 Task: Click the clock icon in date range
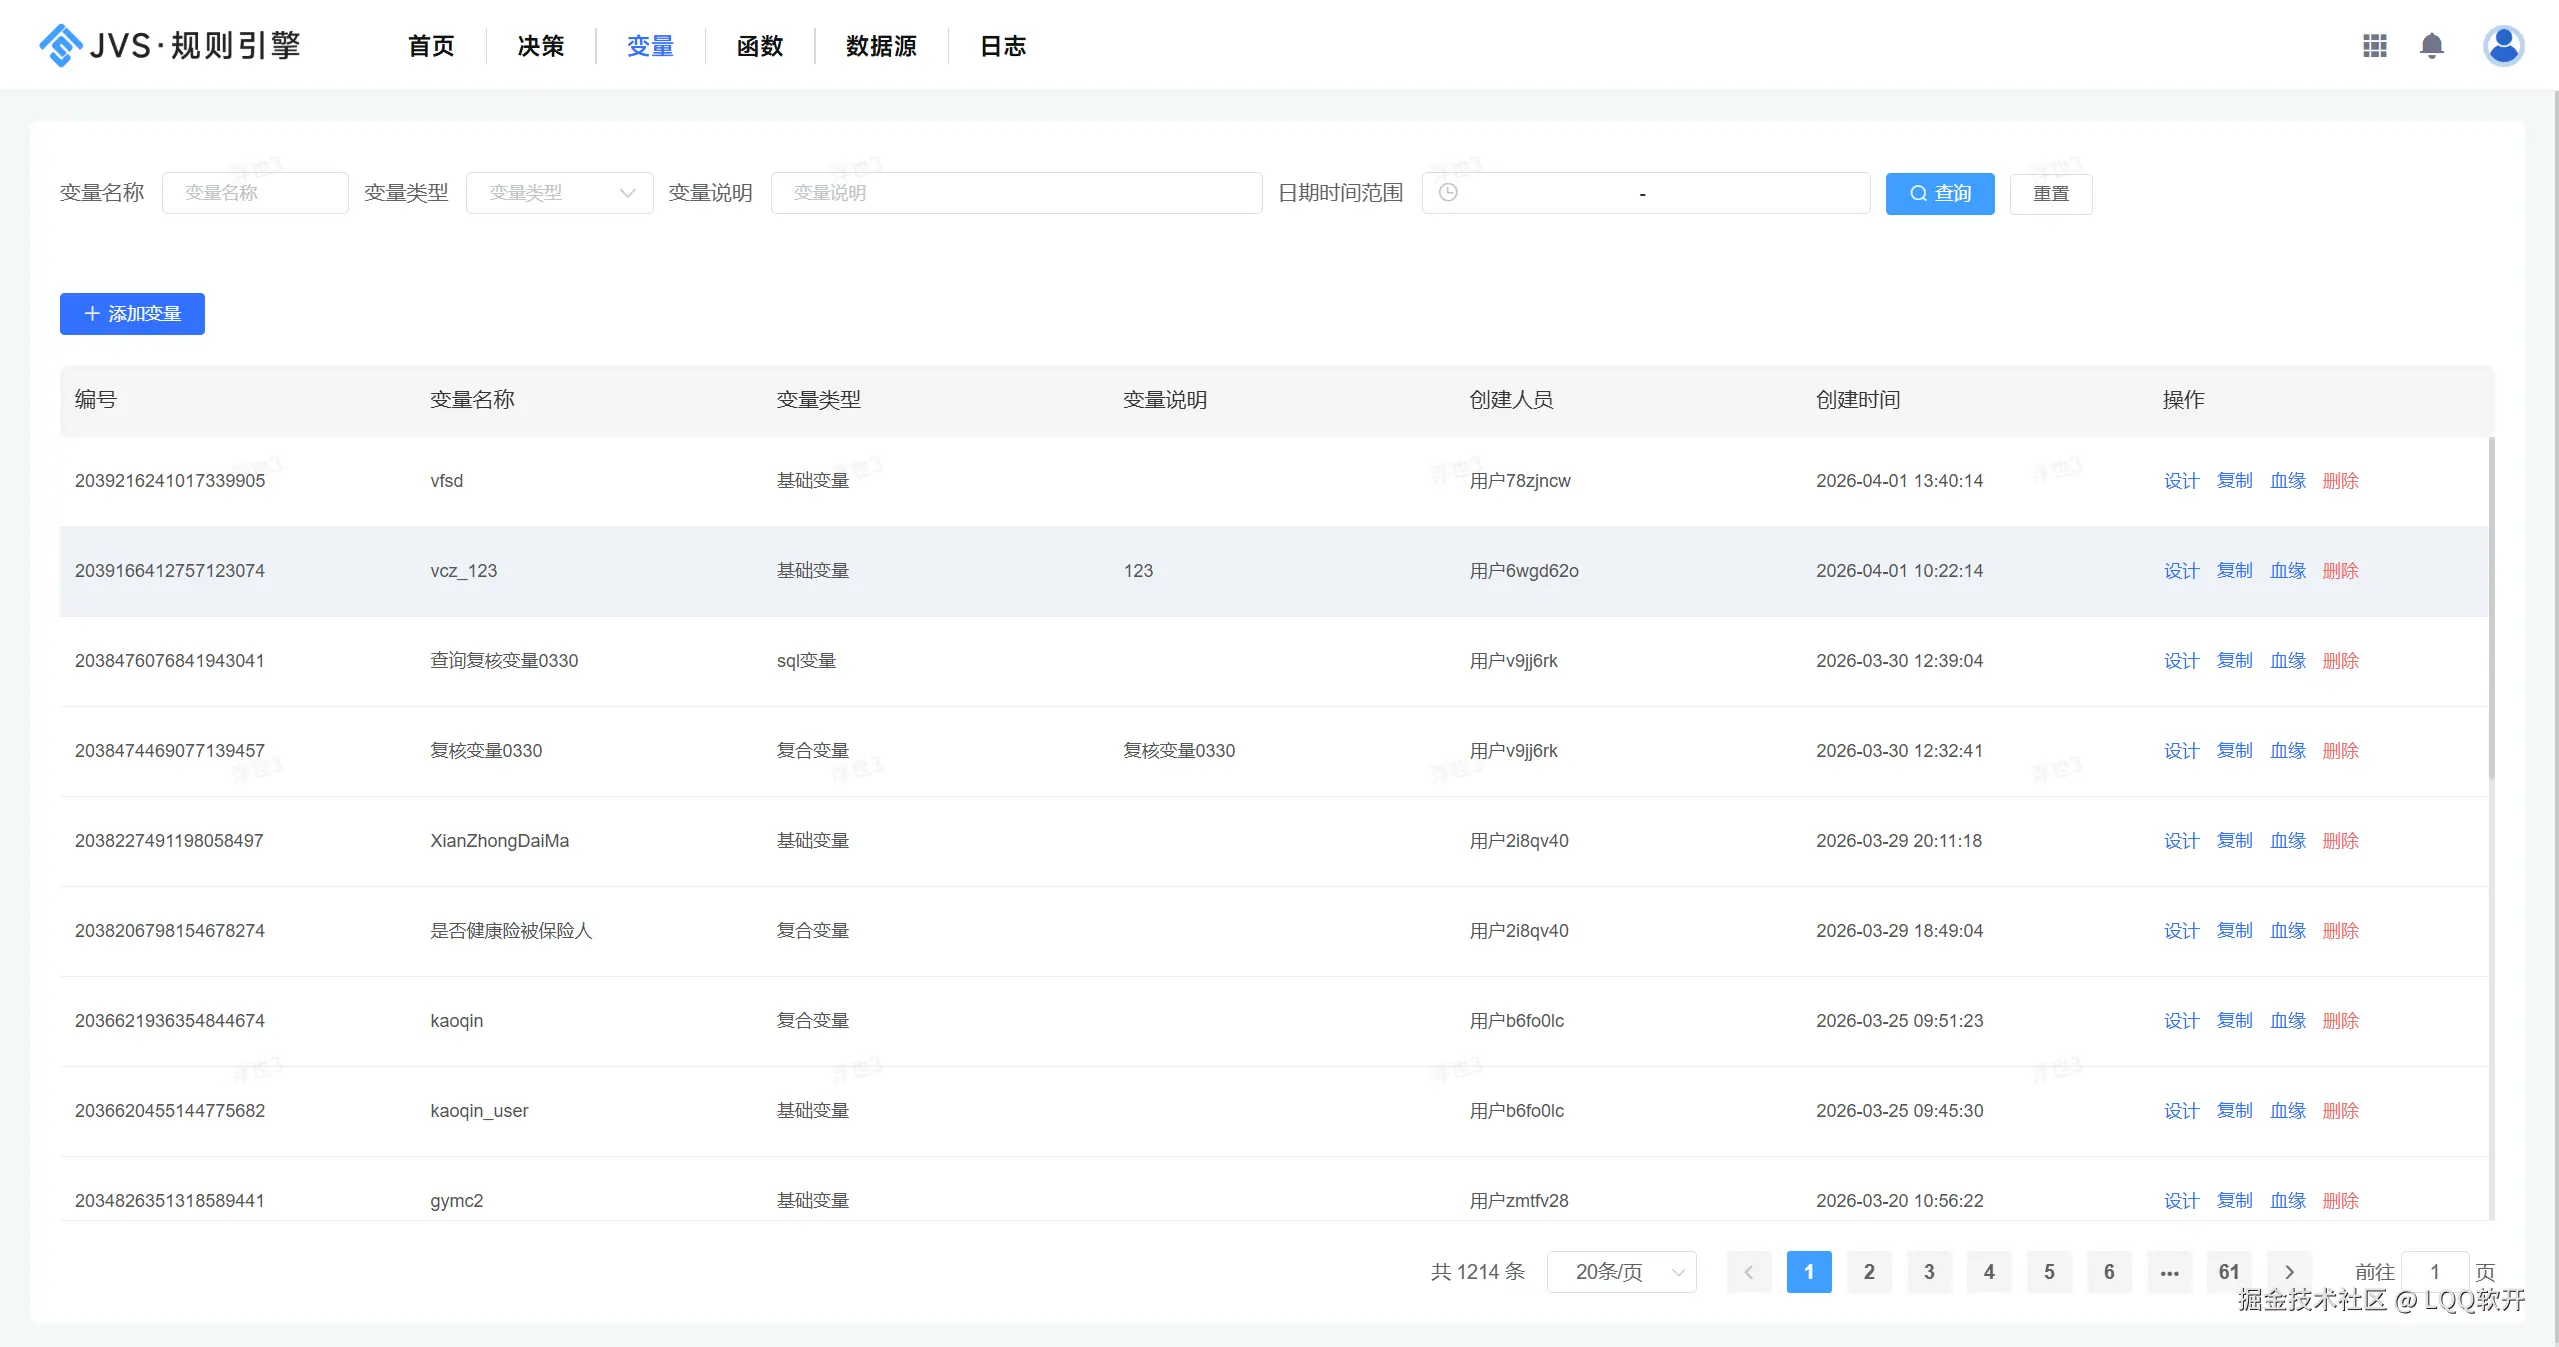(1447, 193)
